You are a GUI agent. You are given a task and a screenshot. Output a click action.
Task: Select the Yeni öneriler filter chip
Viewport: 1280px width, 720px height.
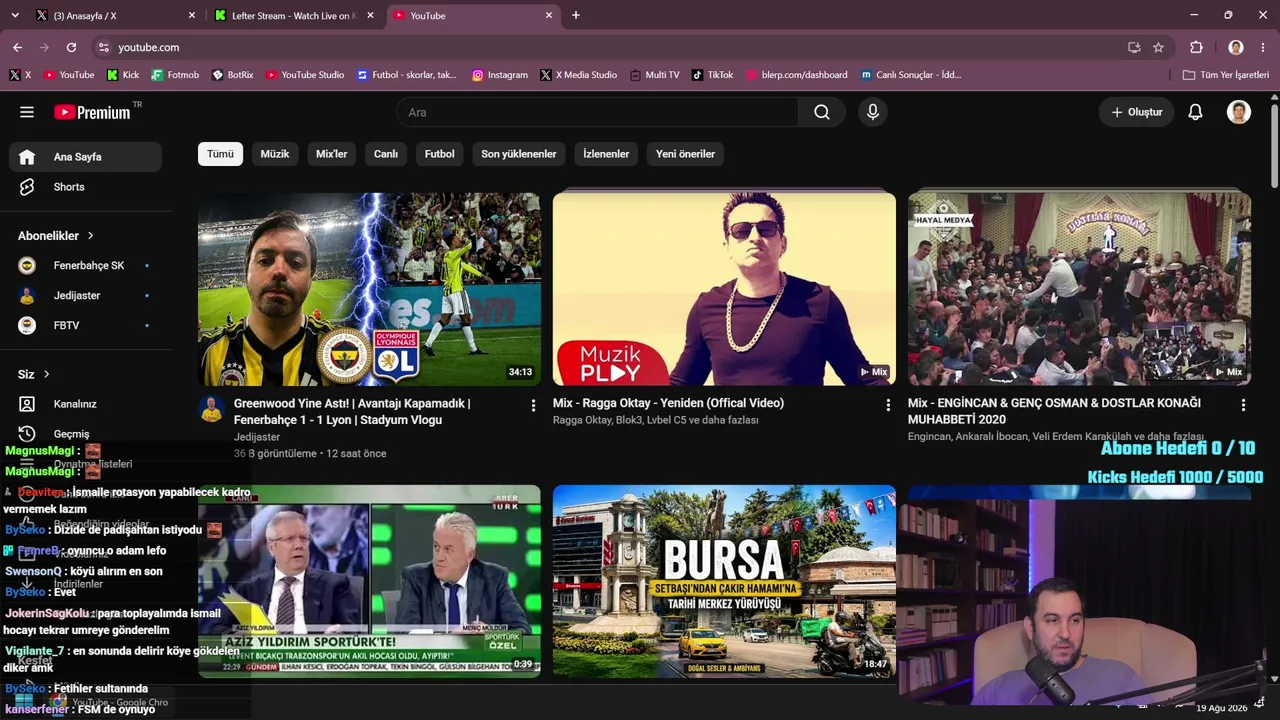686,154
